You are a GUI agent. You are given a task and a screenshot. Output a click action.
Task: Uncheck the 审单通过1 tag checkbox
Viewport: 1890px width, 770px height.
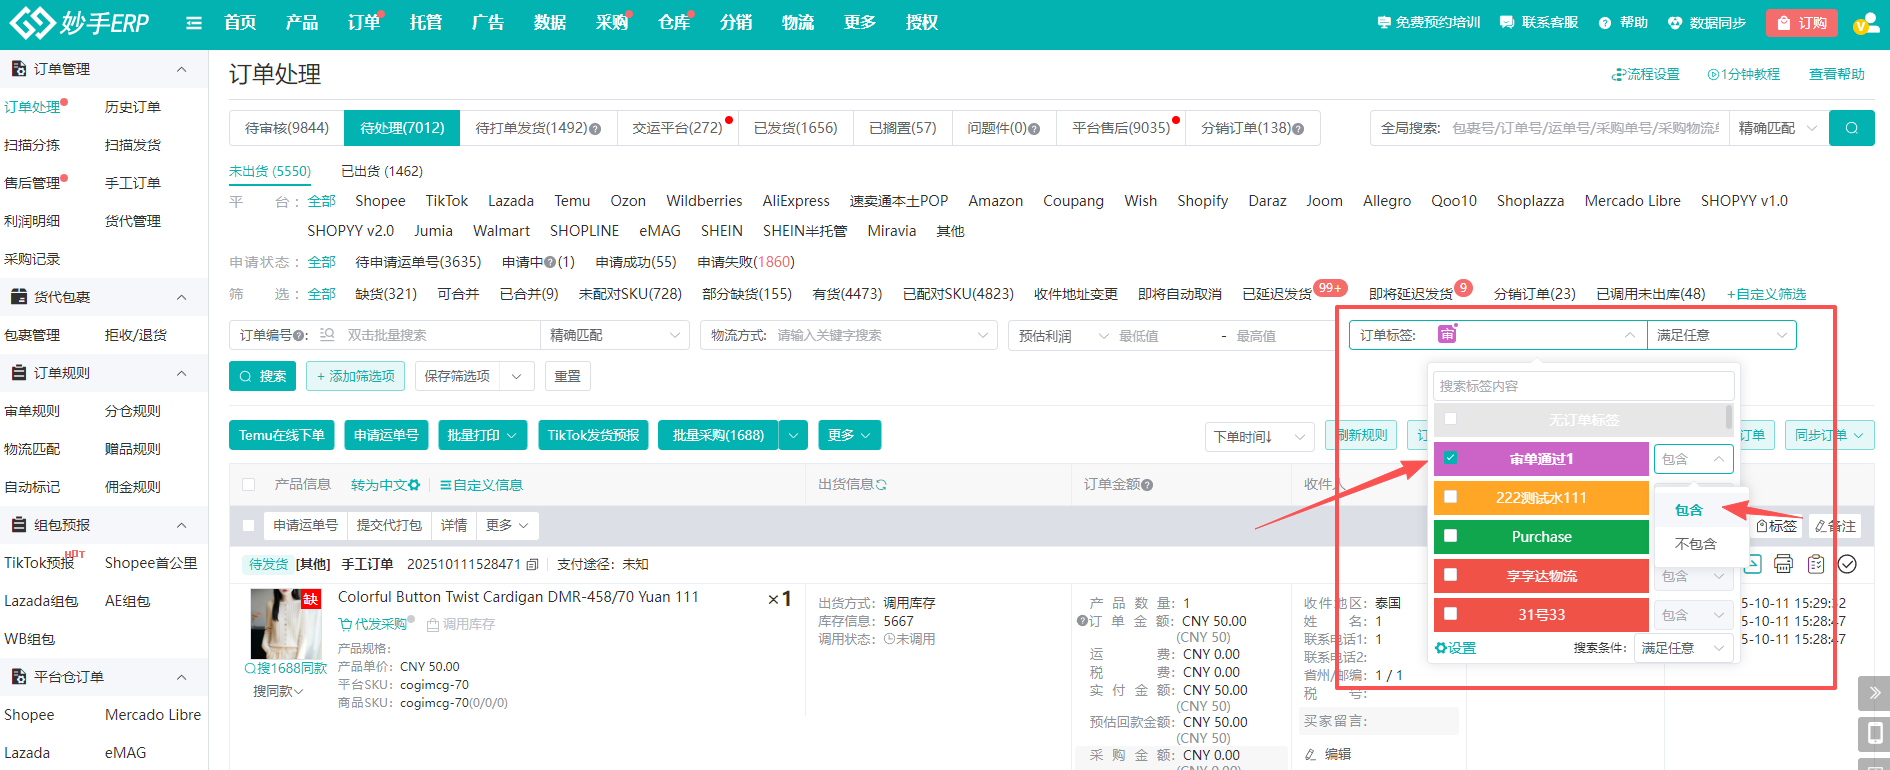pos(1450,458)
